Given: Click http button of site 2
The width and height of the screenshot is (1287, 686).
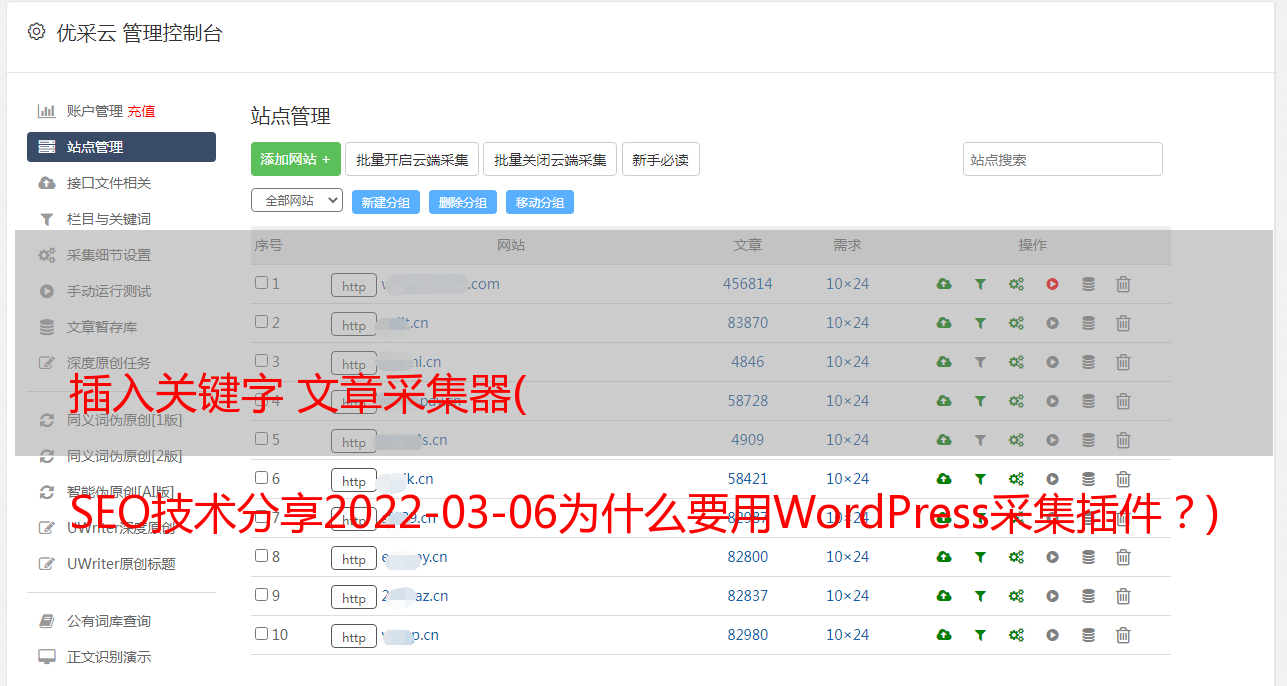Looking at the screenshot, I should [354, 324].
